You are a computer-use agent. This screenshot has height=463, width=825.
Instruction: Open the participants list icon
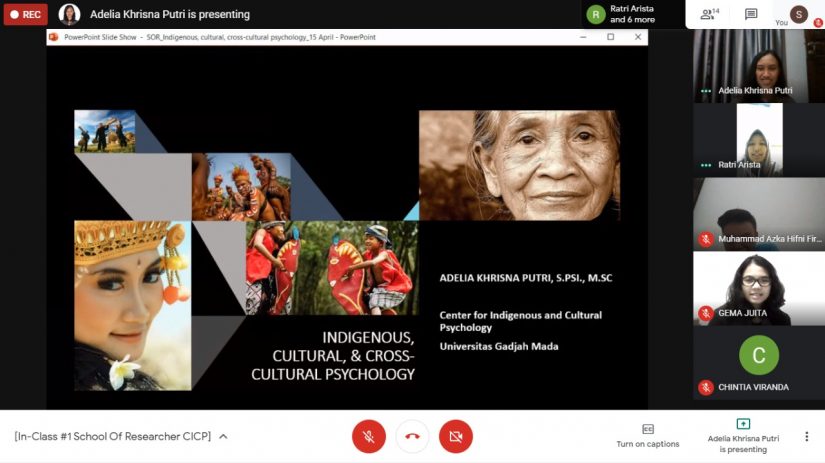coord(709,14)
